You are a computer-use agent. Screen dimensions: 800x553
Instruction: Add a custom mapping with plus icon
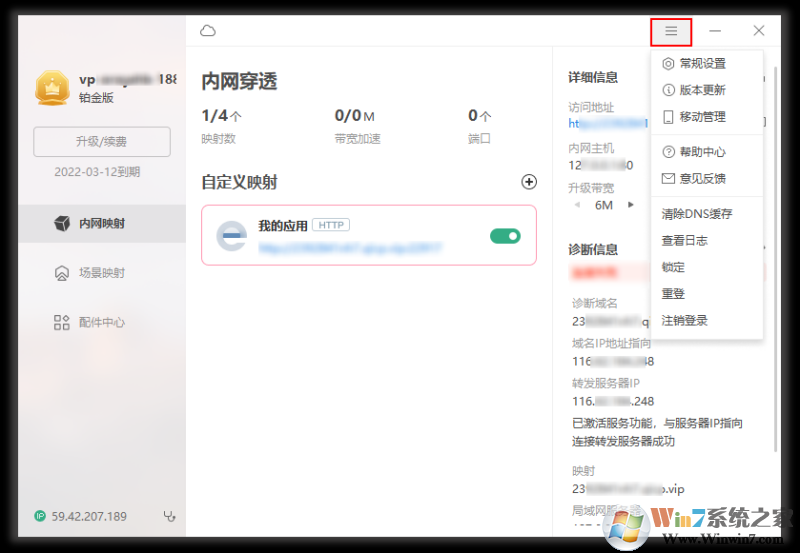[529, 182]
